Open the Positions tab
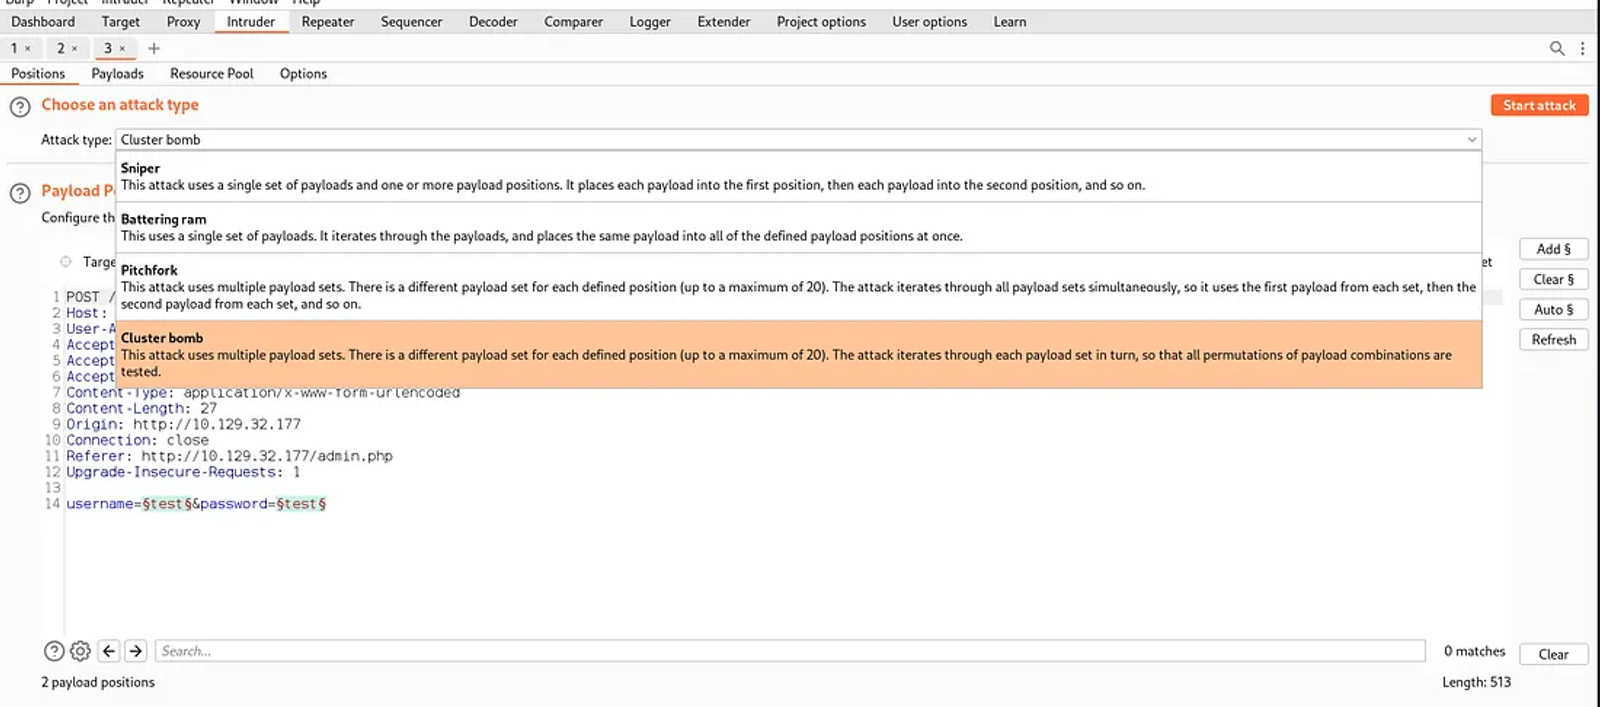Screen dimensions: 1600x707 38,74
